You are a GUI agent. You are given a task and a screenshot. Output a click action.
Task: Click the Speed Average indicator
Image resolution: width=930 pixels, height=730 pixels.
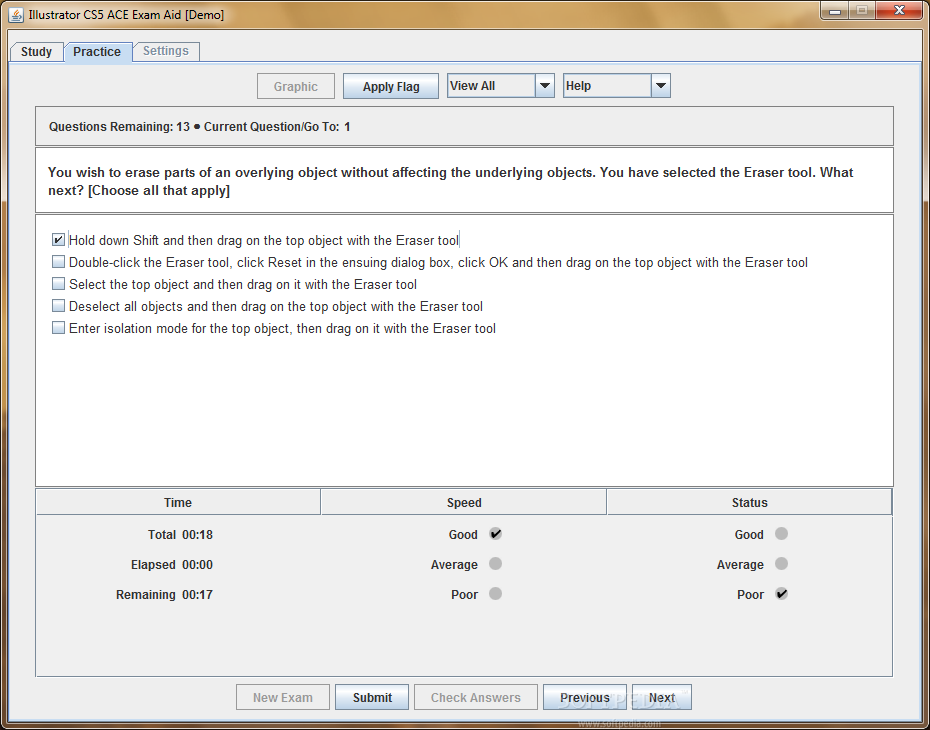coord(495,563)
